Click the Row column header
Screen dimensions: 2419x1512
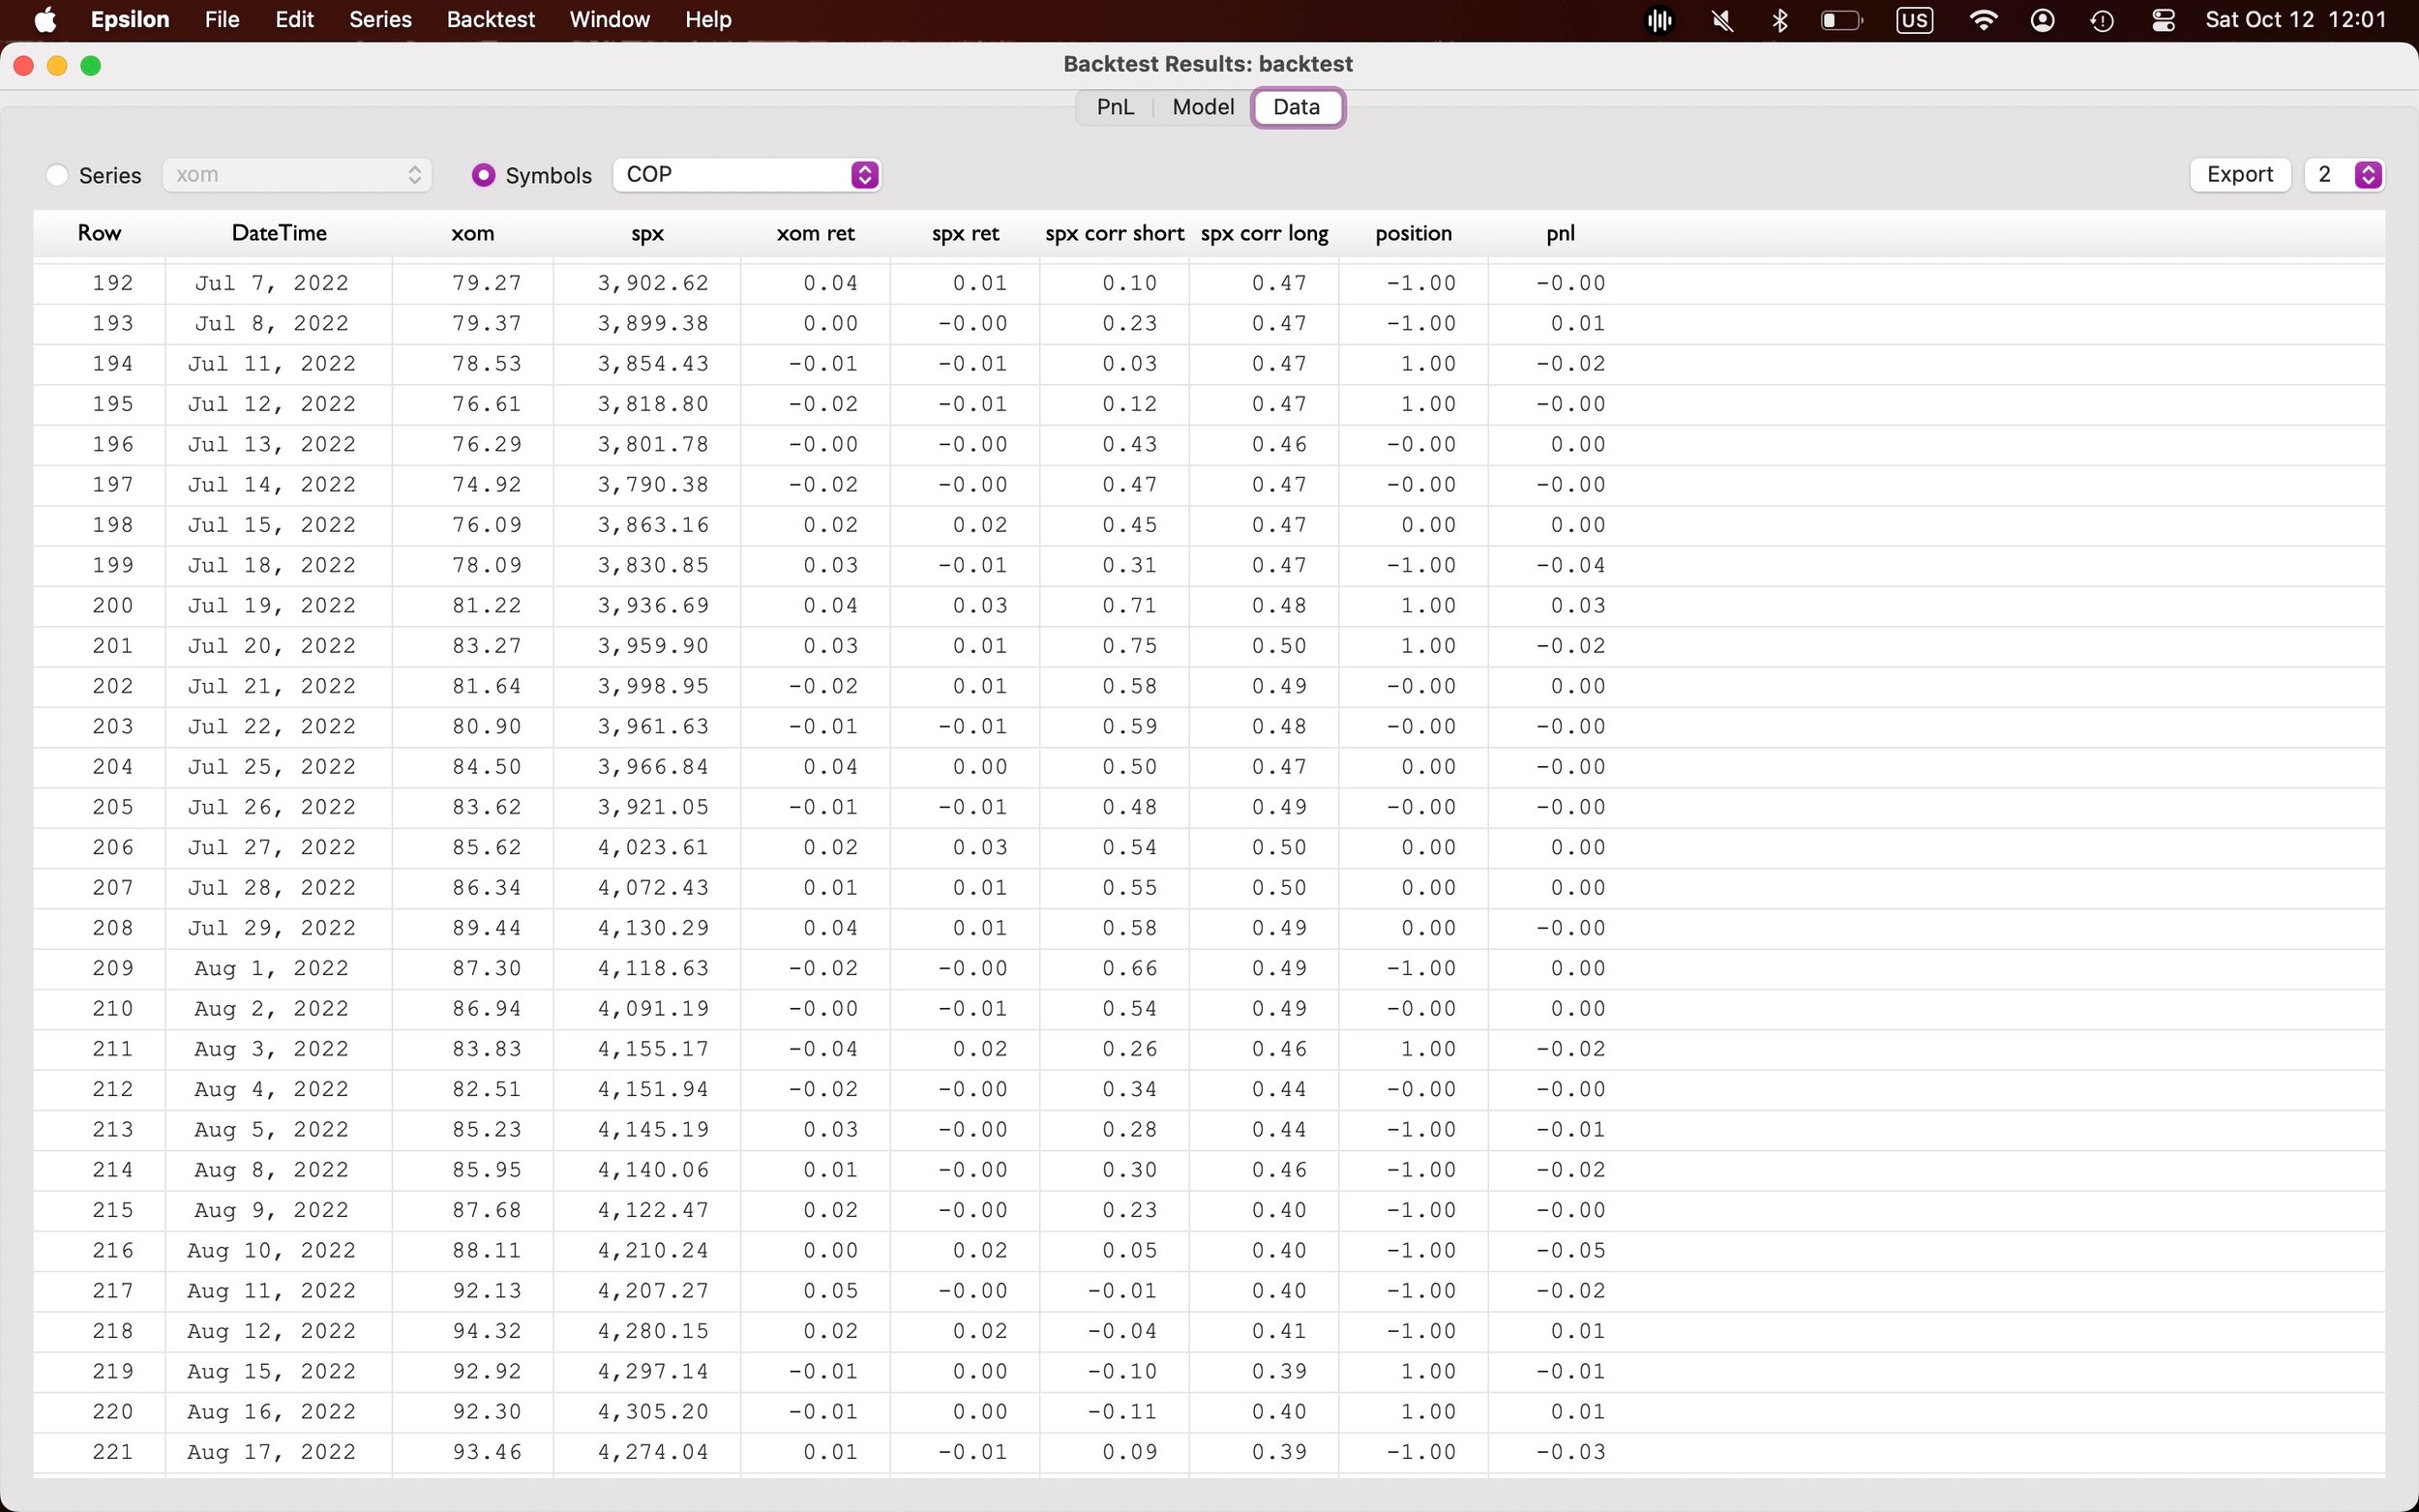tap(99, 233)
